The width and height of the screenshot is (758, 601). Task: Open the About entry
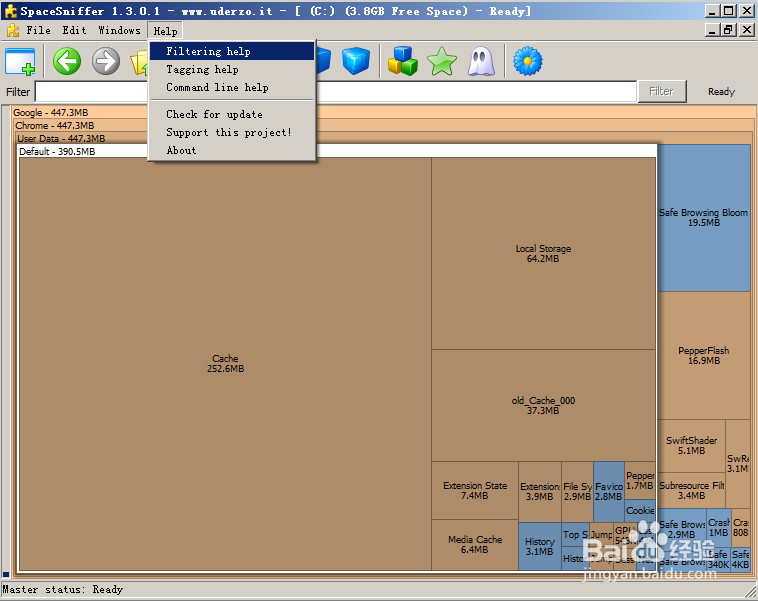(232, 150)
